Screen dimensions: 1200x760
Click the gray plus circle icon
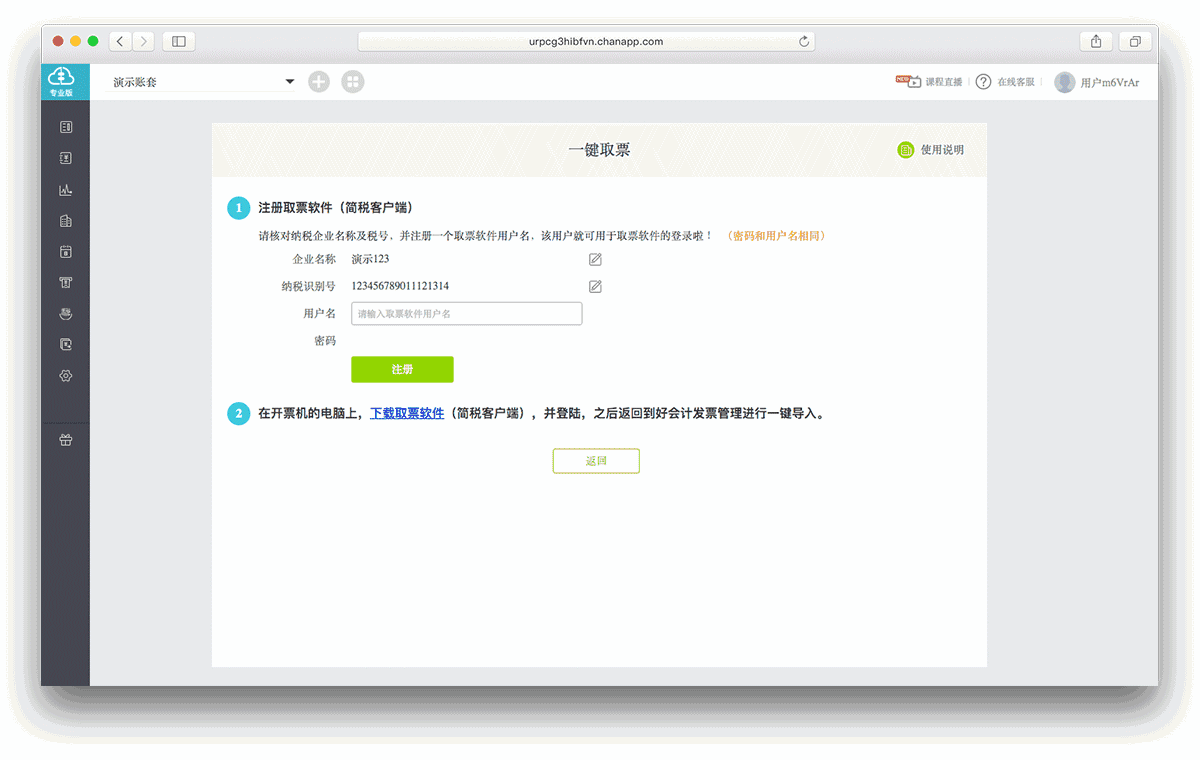coord(319,82)
